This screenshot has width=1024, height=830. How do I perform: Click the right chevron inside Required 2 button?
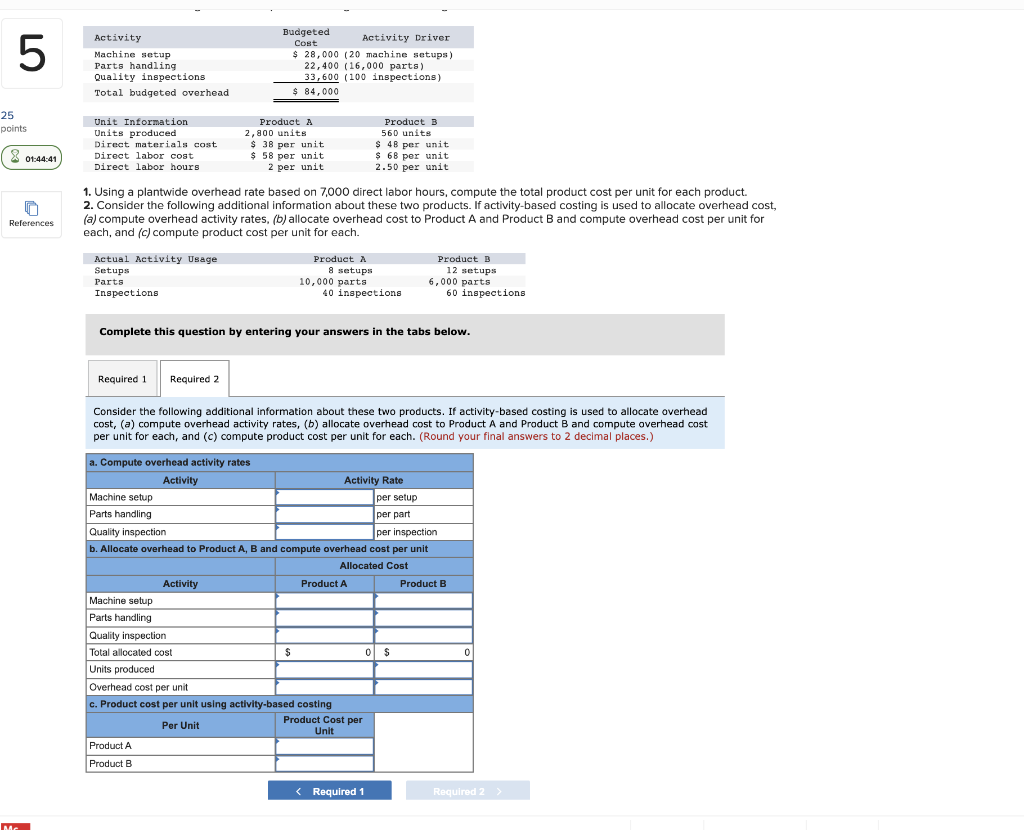(x=500, y=790)
